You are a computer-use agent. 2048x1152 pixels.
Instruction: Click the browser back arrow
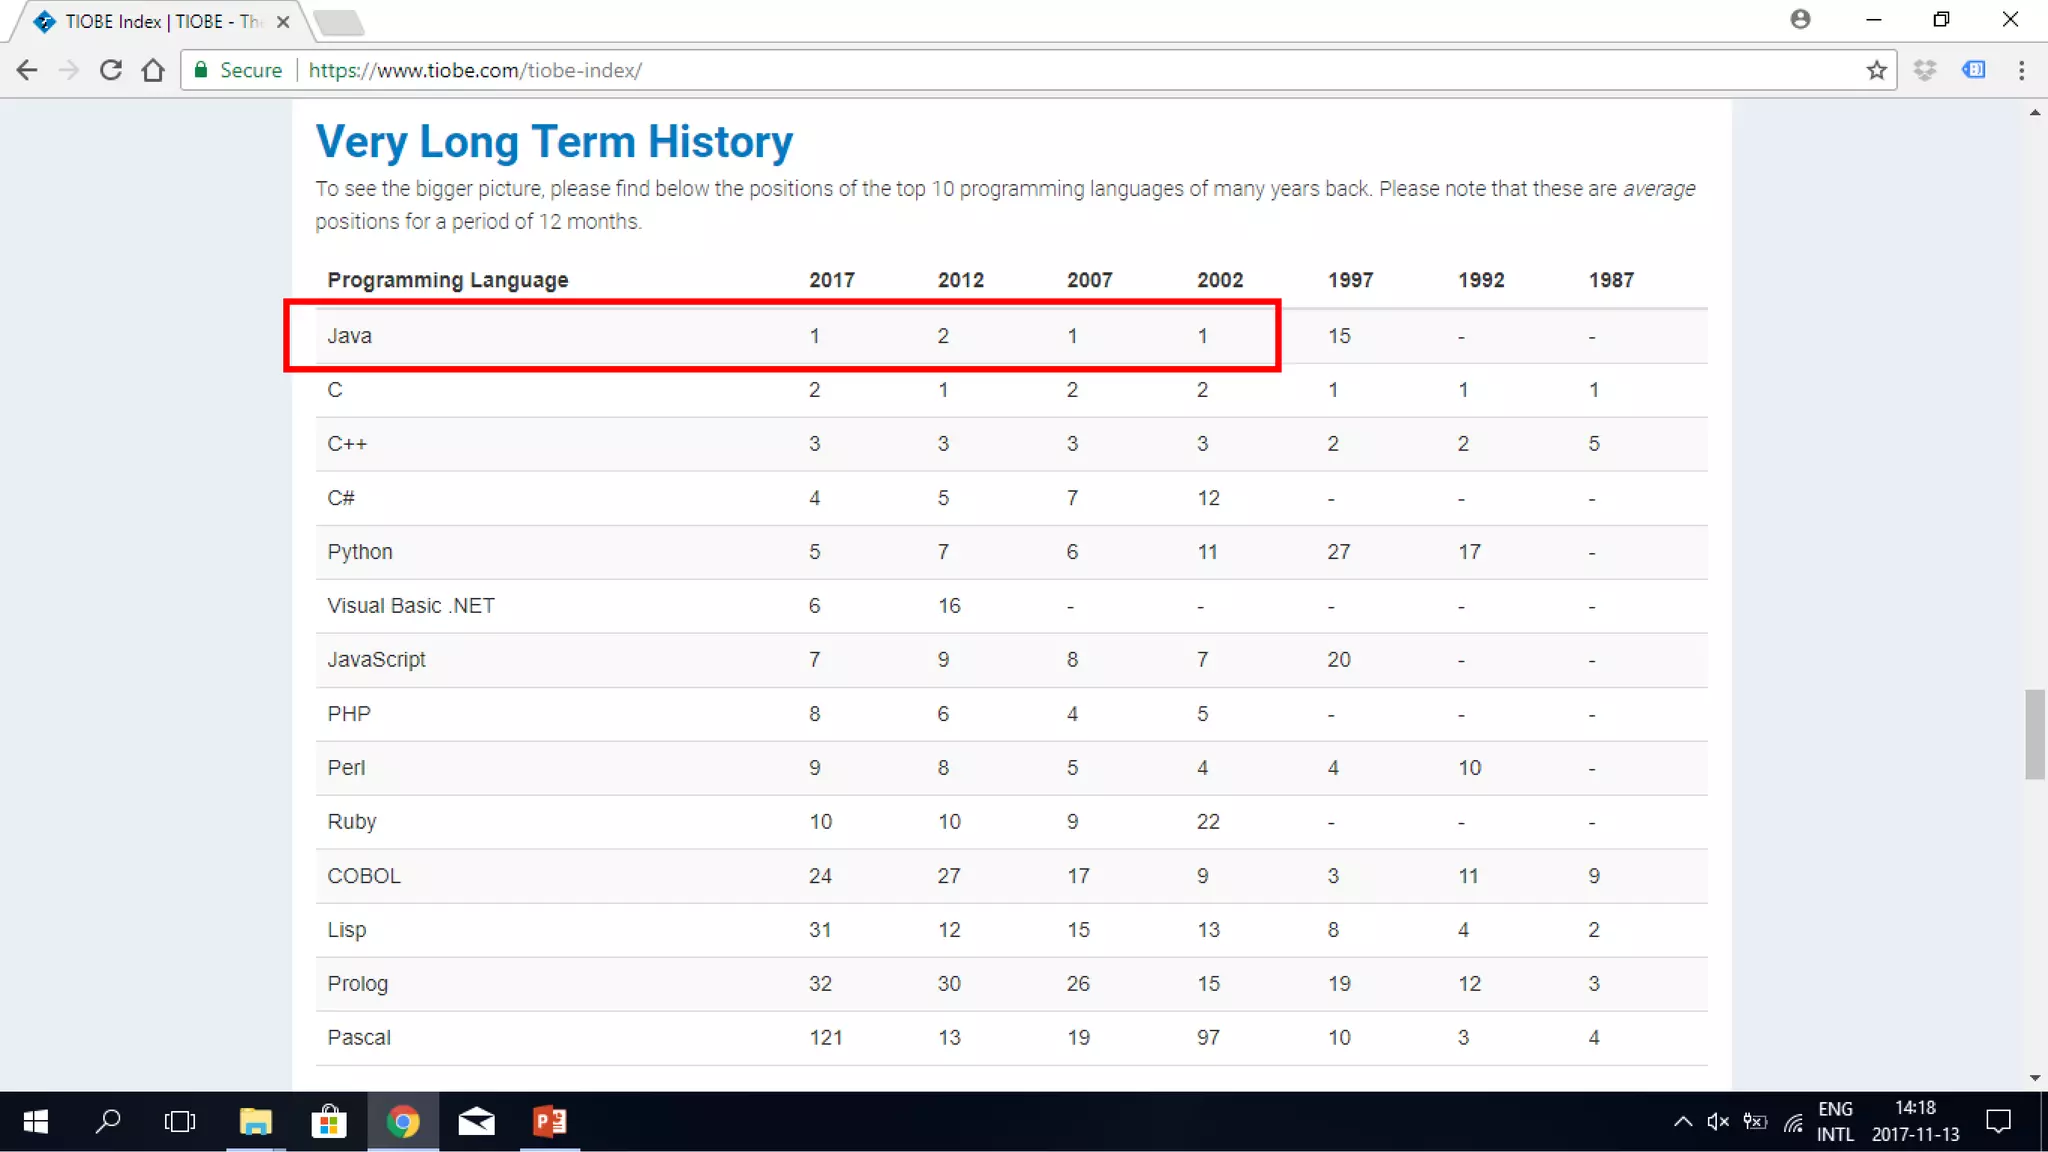point(27,70)
